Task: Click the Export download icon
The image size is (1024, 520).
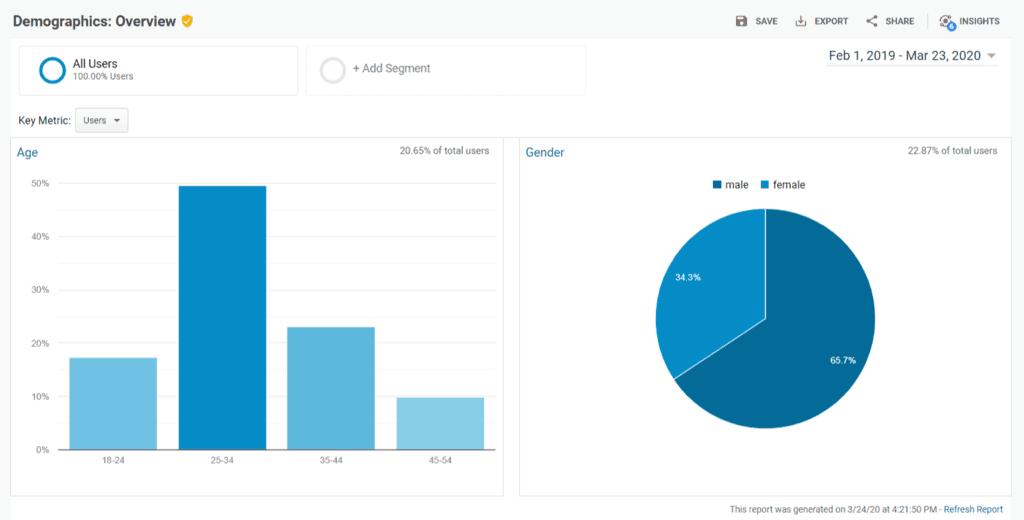Action: point(801,21)
